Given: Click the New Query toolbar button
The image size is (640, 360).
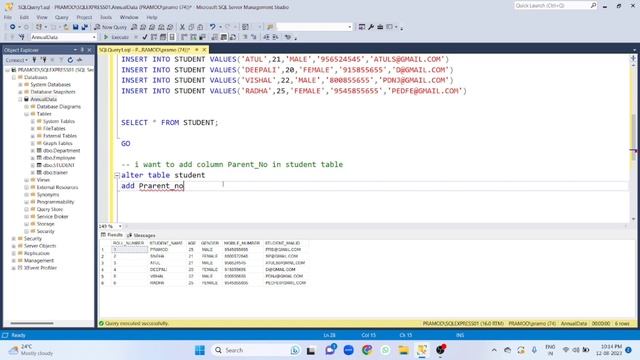Looking at the screenshot, I should (x=111, y=27).
